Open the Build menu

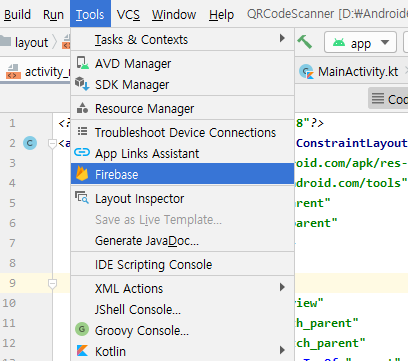click(x=17, y=15)
